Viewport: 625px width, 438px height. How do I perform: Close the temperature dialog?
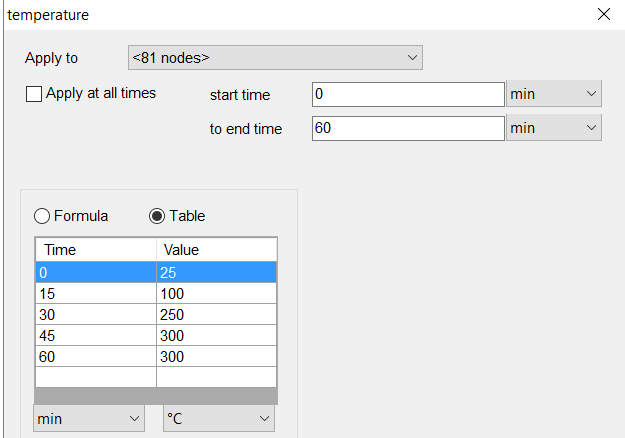pos(603,14)
